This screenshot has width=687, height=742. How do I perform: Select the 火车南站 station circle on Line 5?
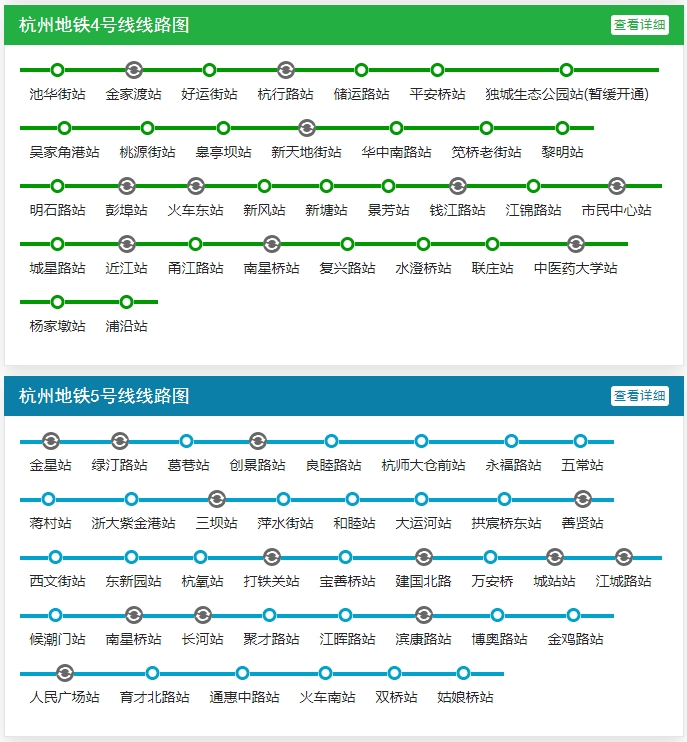pyautogui.click(x=326, y=673)
